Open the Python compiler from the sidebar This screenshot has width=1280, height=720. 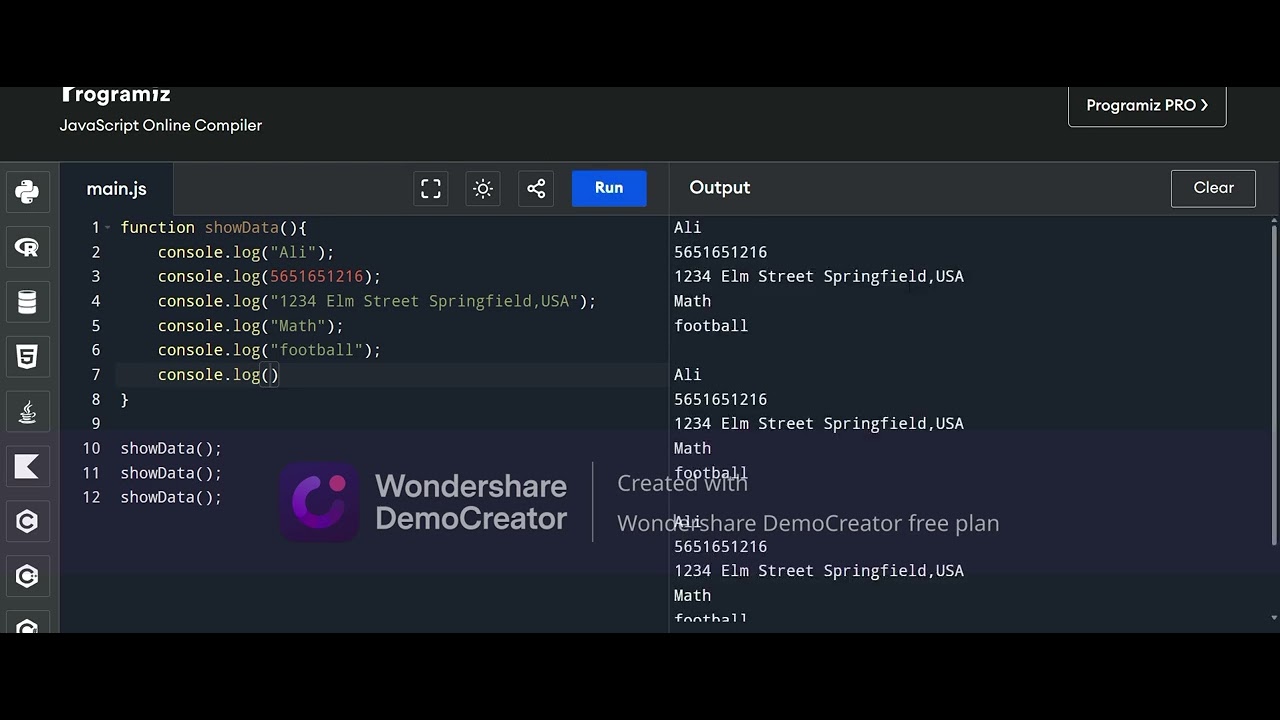pyautogui.click(x=27, y=191)
